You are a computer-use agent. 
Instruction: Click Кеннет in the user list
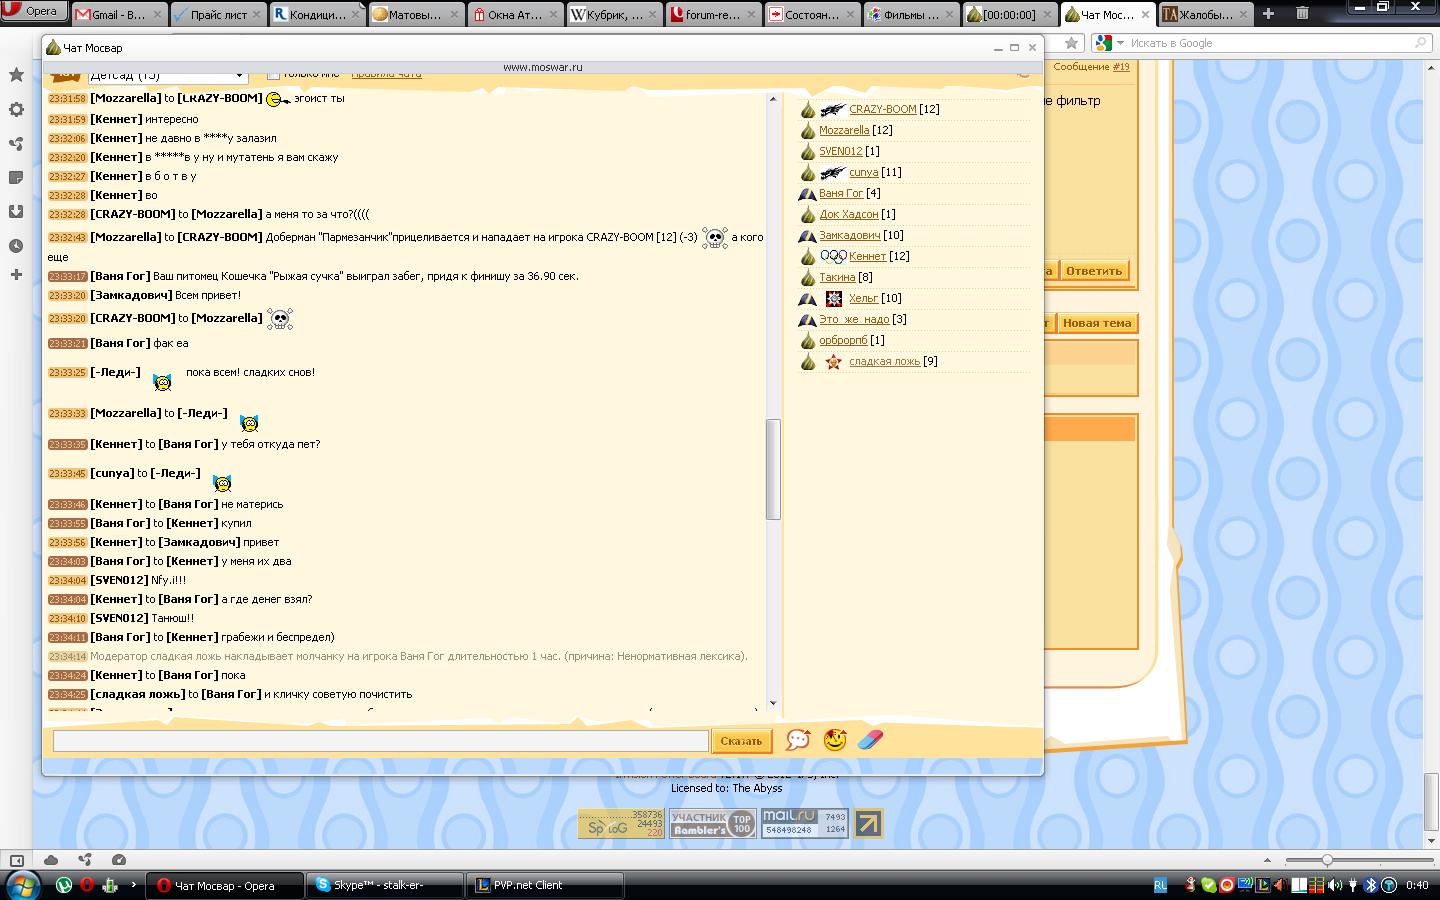click(868, 256)
